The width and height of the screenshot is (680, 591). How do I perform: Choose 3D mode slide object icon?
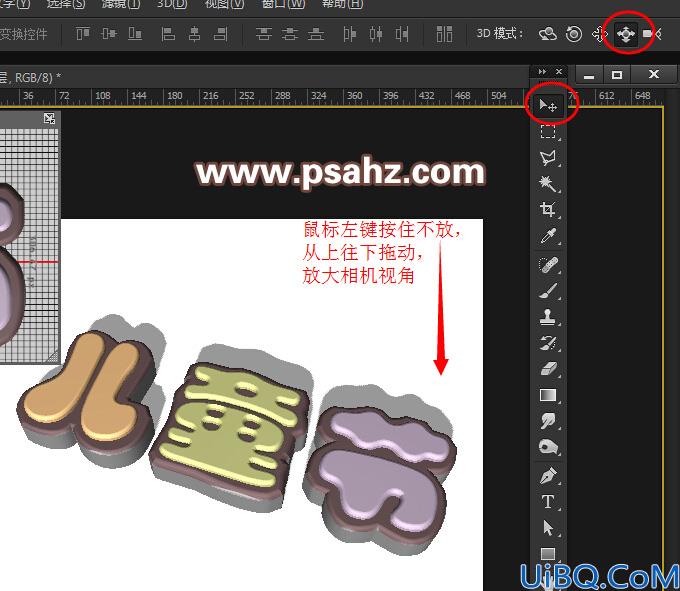(626, 34)
